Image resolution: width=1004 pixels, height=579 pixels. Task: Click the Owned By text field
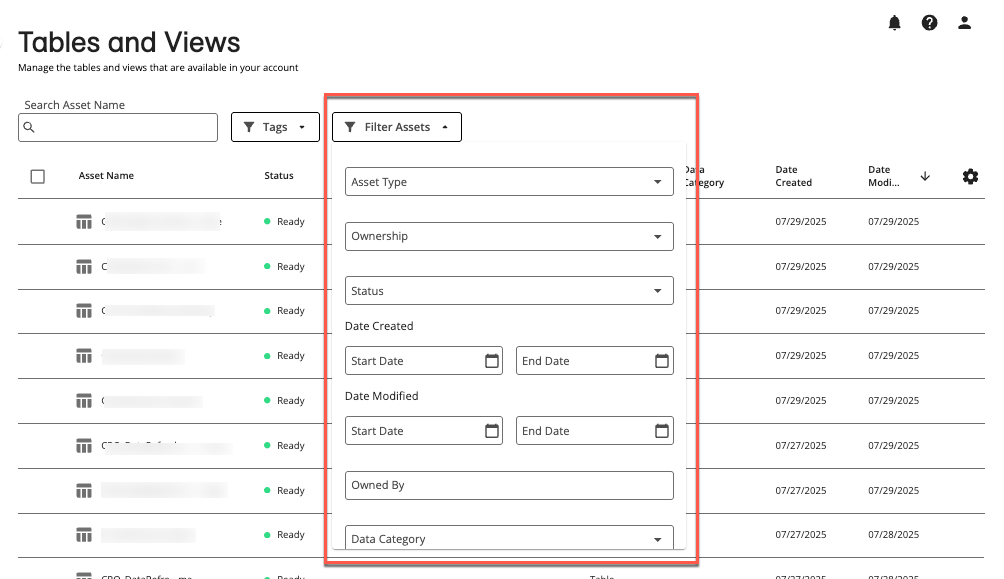click(x=509, y=485)
